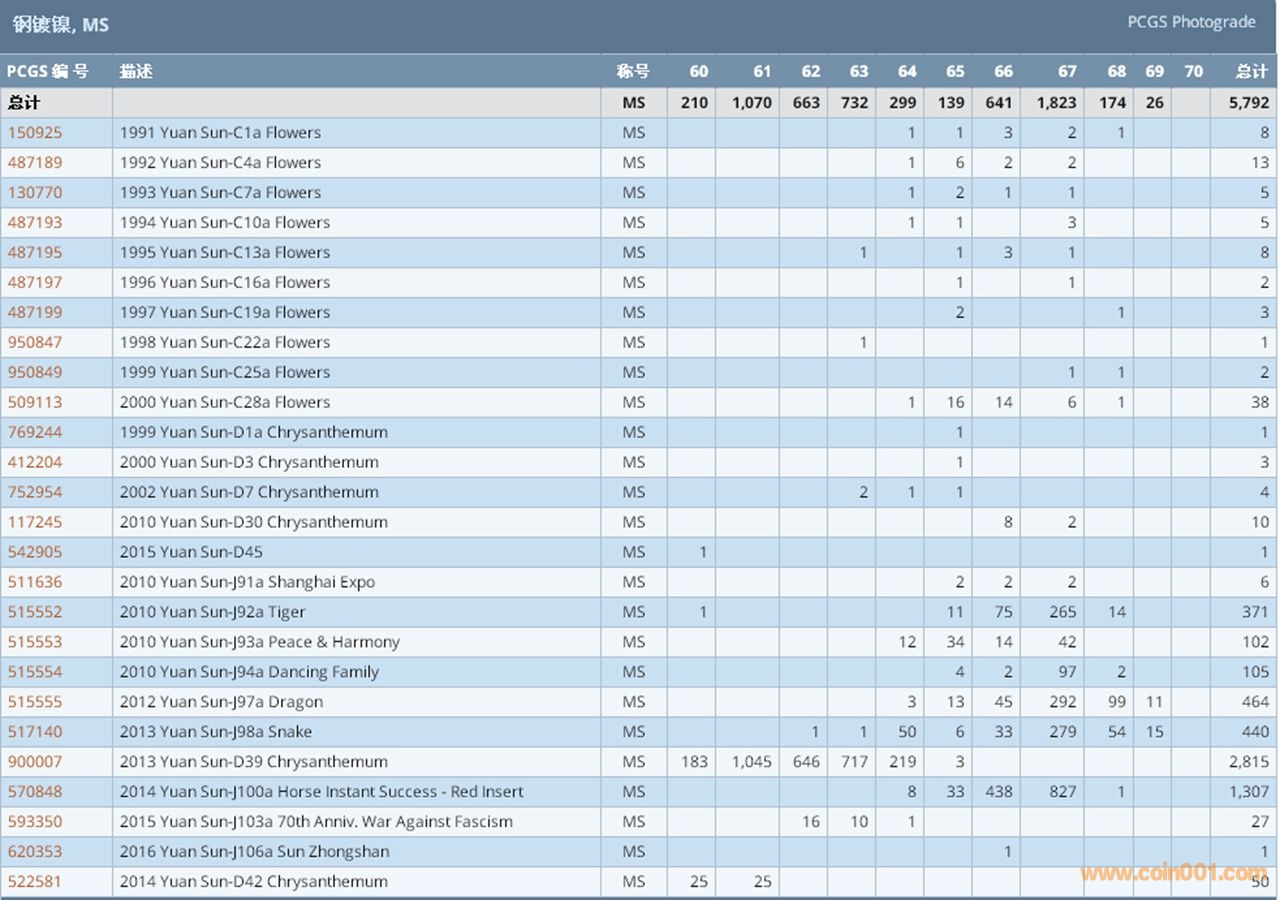Click PCGS number 487189 for 1992 Flowers
This screenshot has height=900, width=1280.
tap(34, 162)
